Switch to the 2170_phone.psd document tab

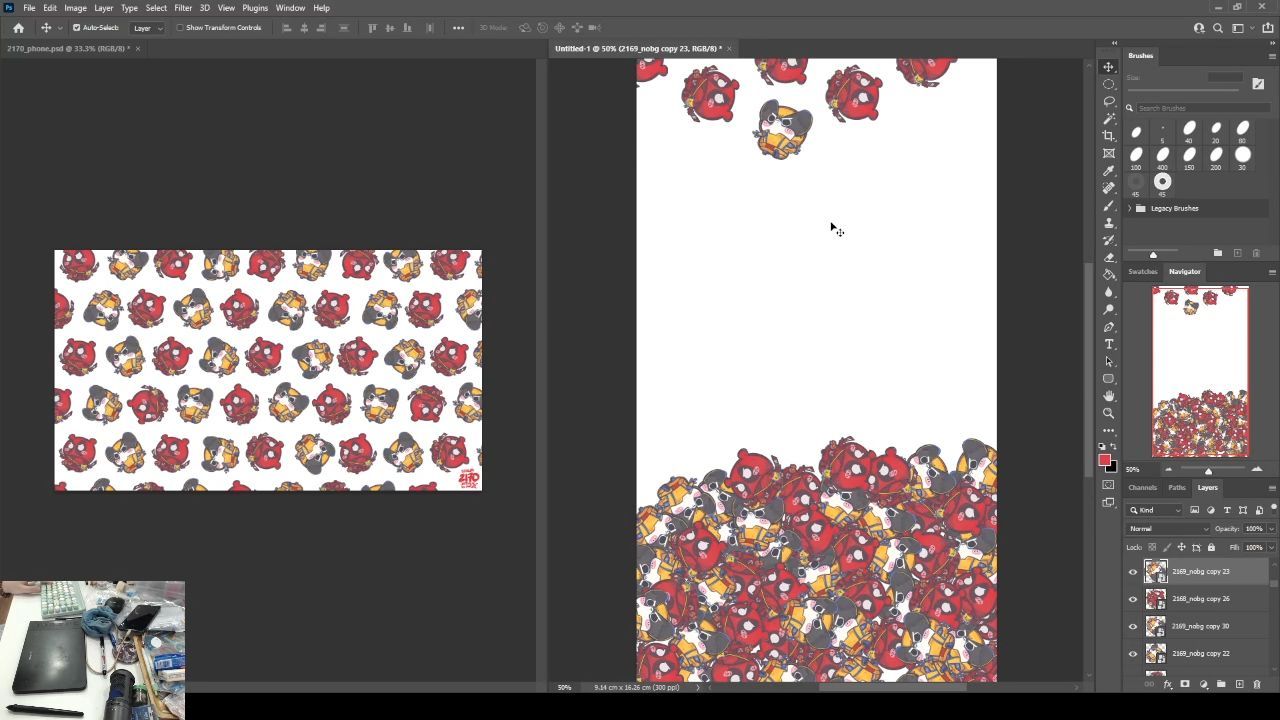click(66, 48)
